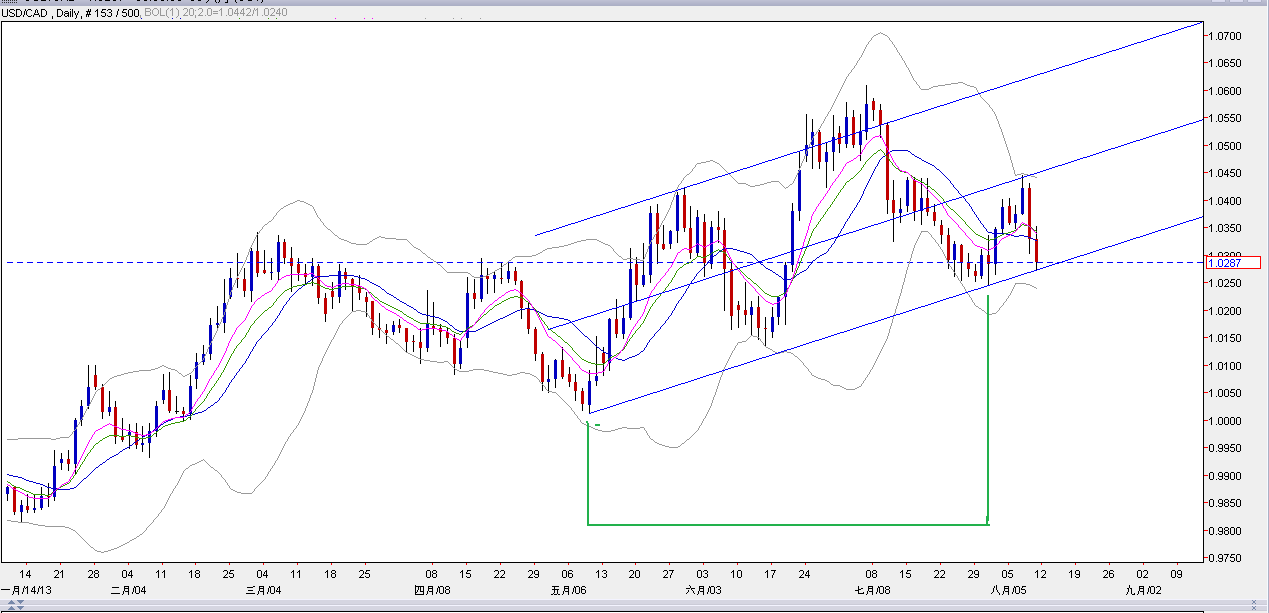Click the 三月/04 month label
1269x613 pixels.
262,590
